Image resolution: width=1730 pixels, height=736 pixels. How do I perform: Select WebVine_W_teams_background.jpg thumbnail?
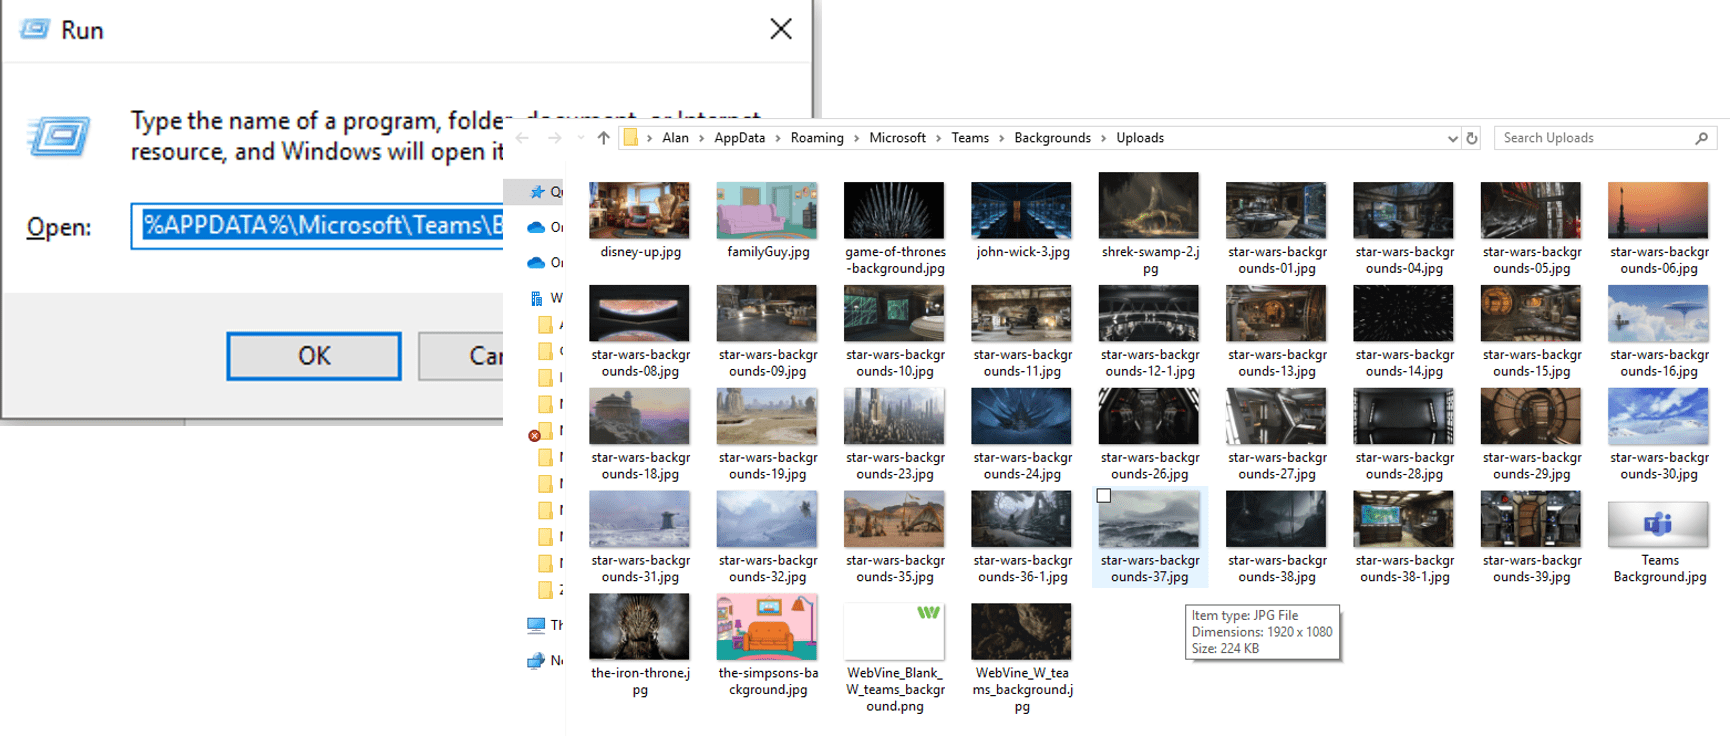(x=1021, y=632)
